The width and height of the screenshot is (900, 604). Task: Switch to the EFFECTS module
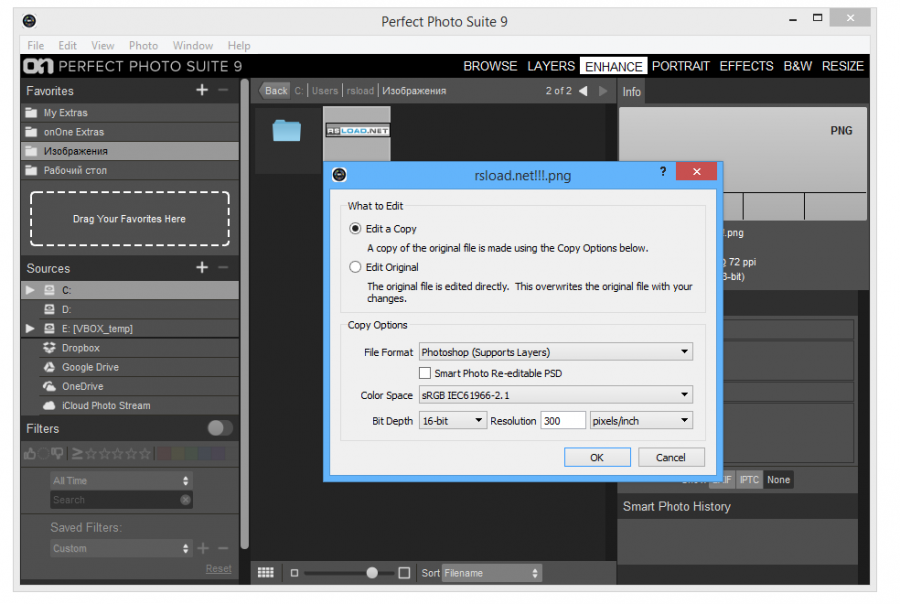click(x=746, y=66)
